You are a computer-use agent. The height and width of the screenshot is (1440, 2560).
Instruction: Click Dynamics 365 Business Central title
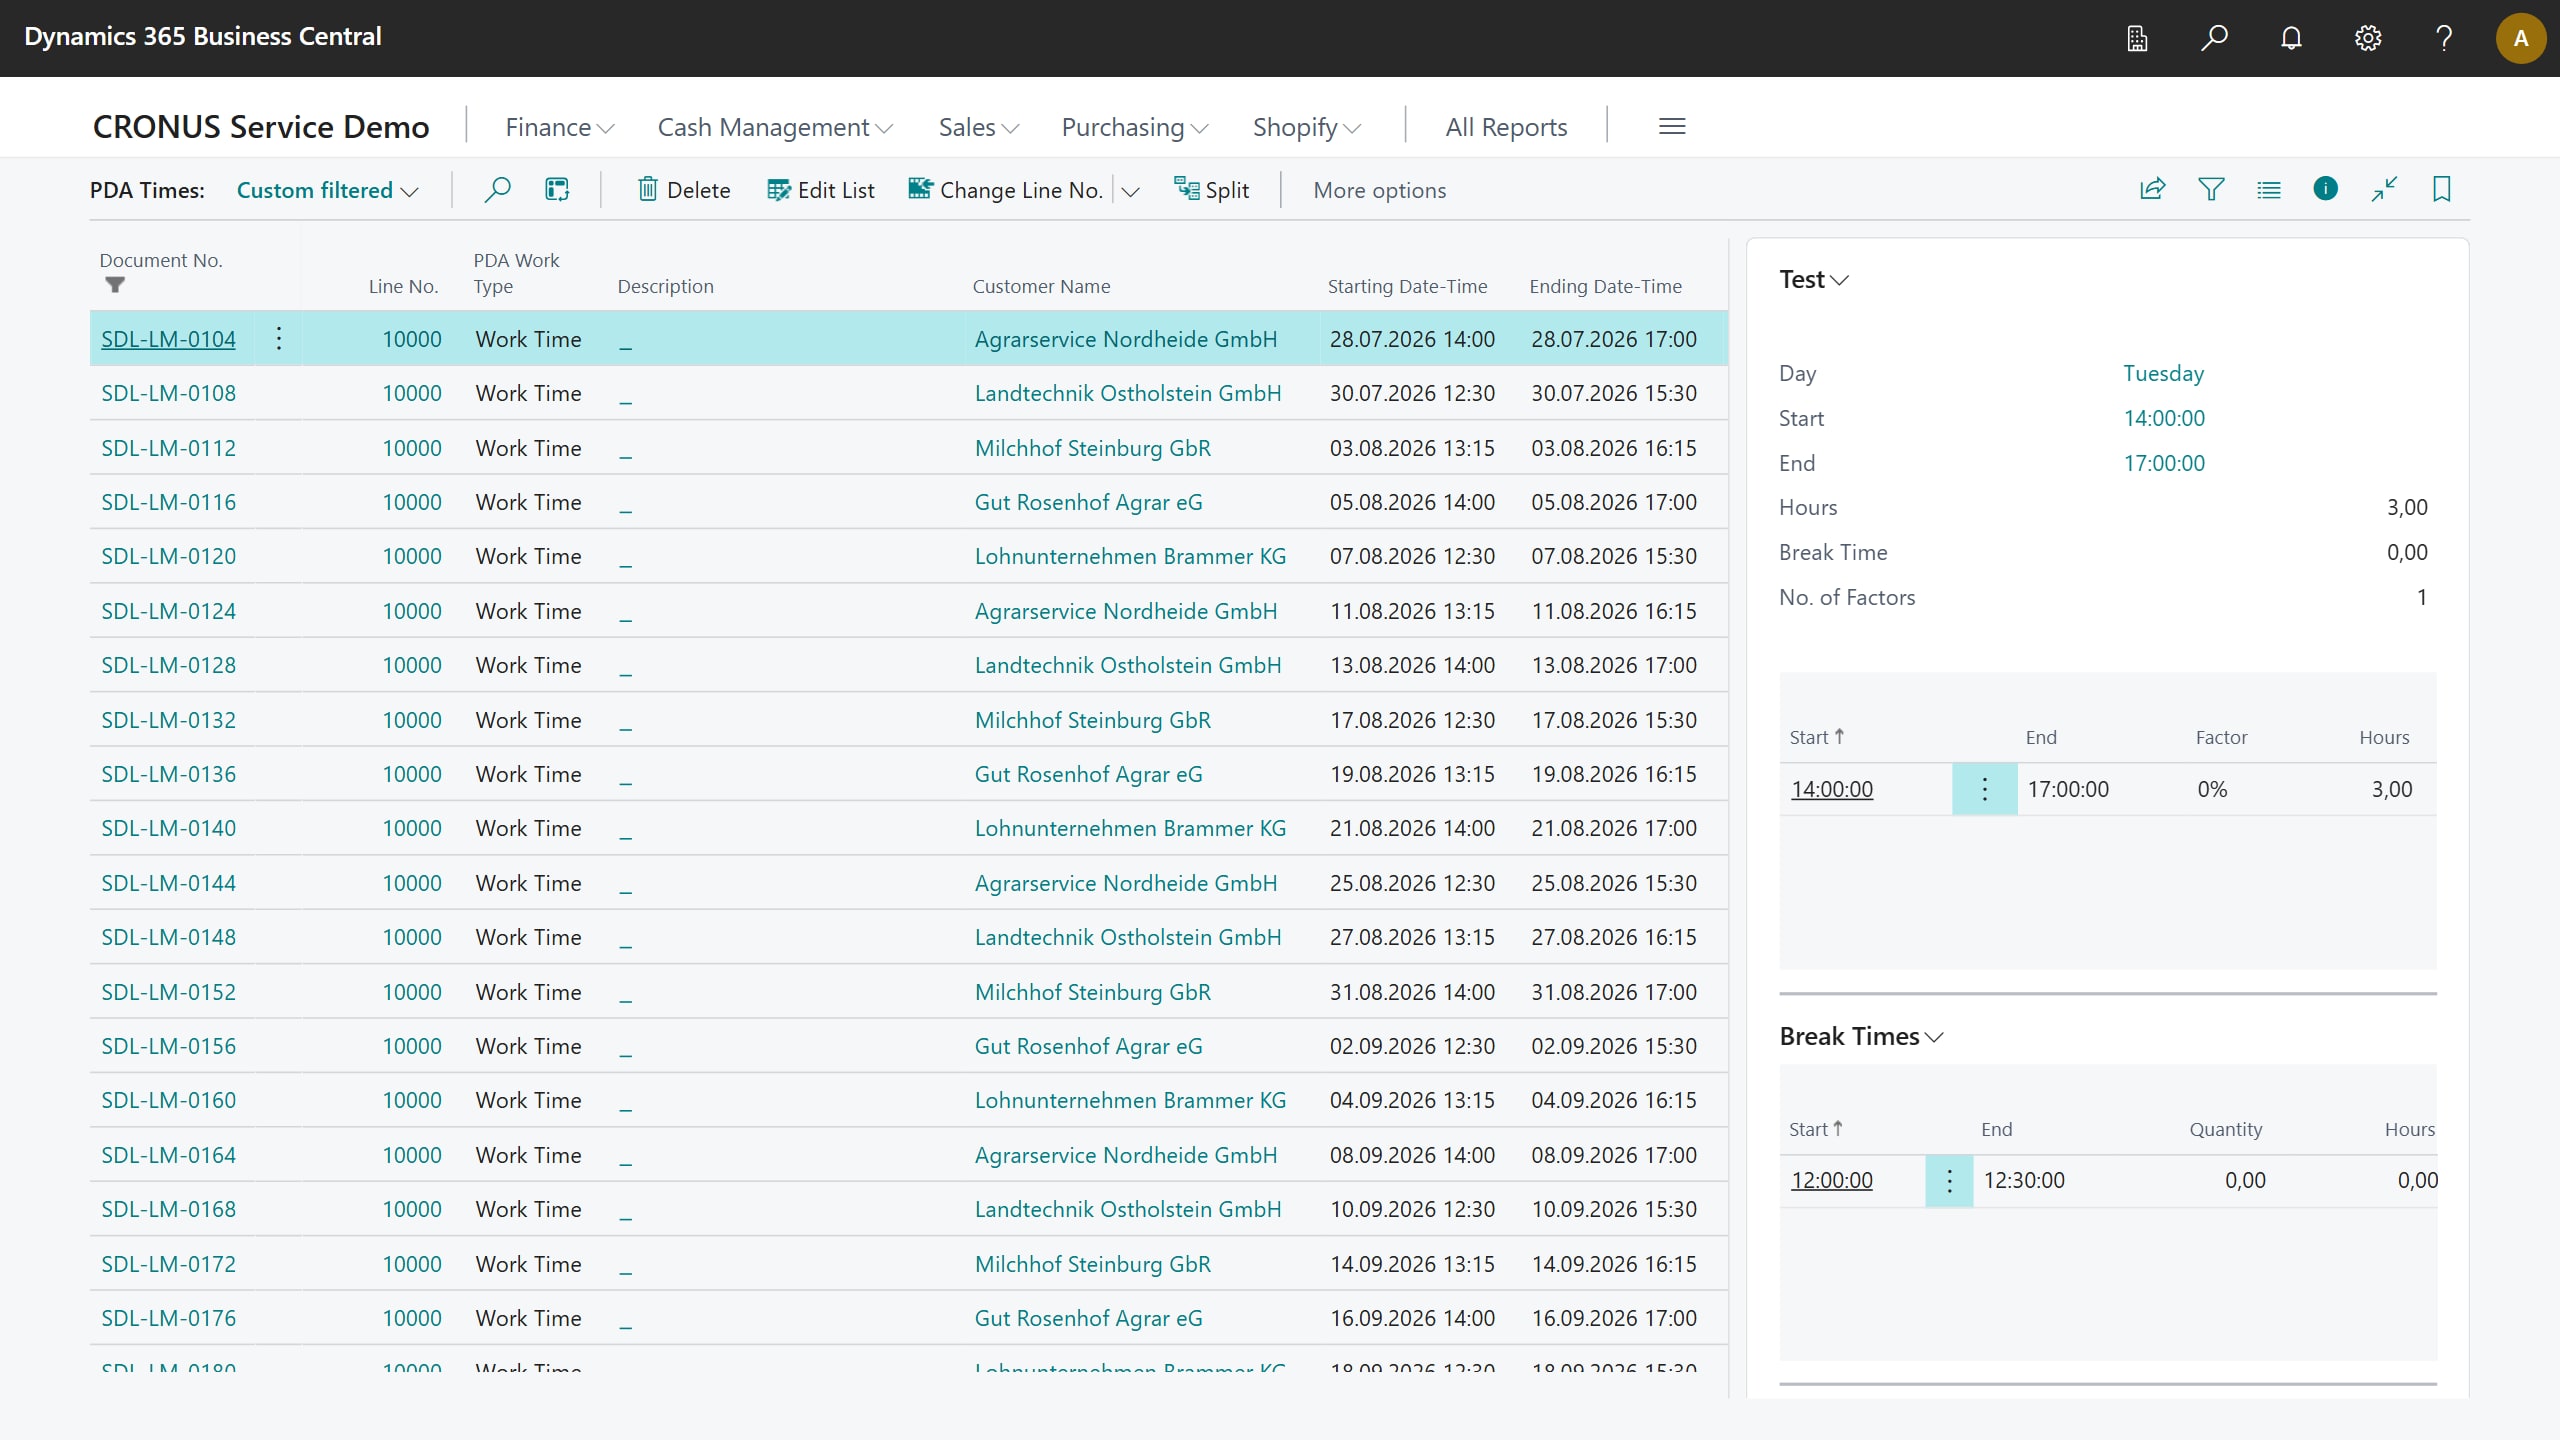(203, 37)
